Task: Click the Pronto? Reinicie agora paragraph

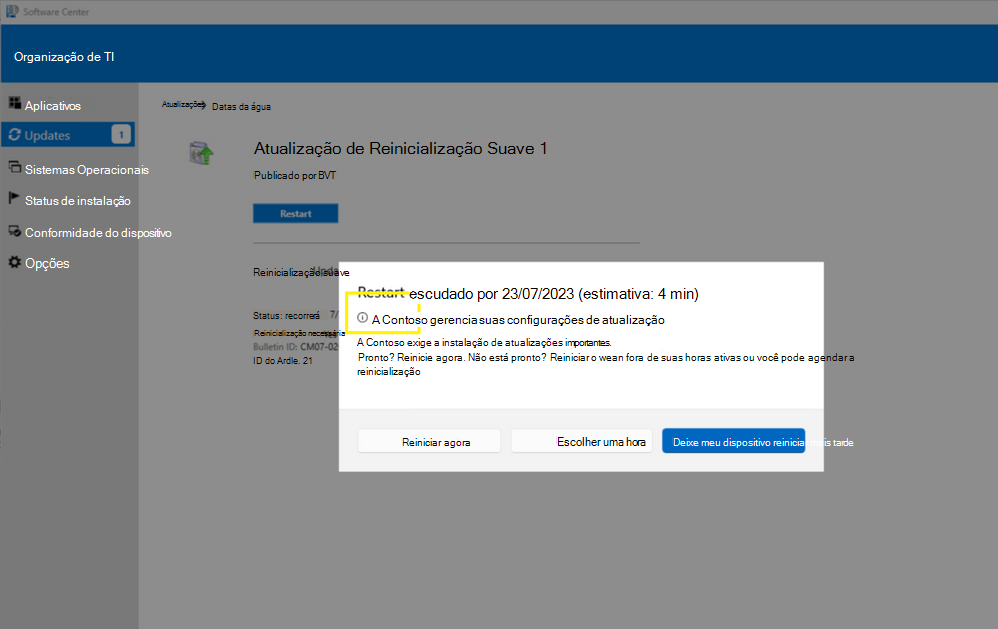Action: [605, 364]
